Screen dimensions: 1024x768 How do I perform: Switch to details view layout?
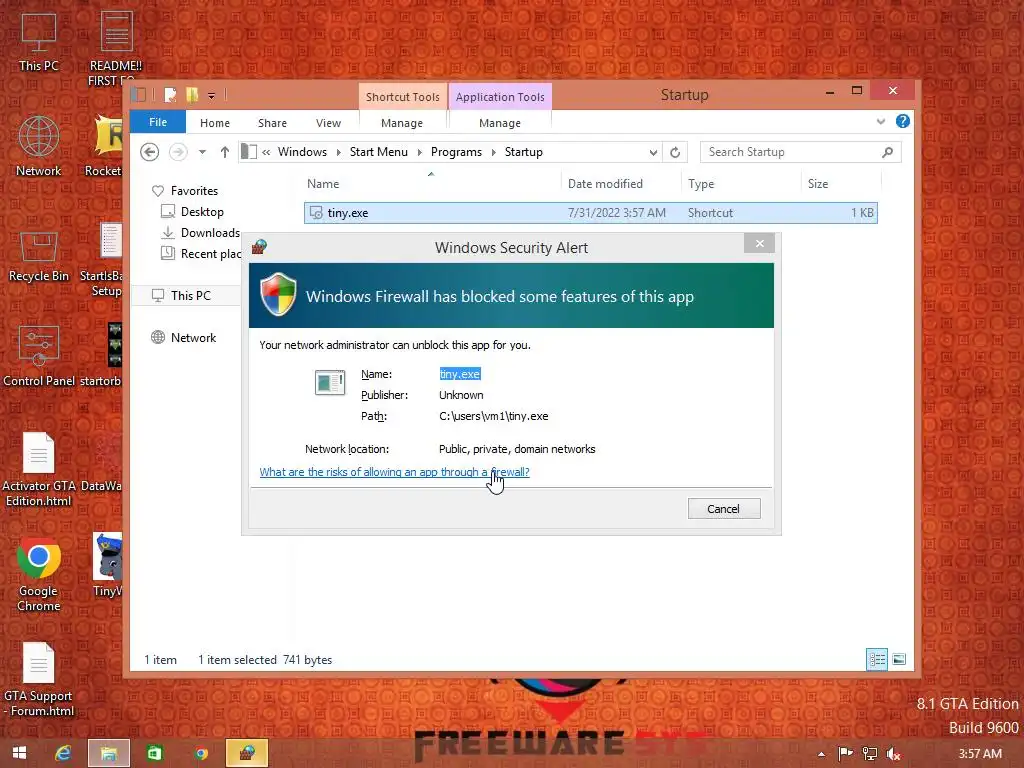(876, 660)
